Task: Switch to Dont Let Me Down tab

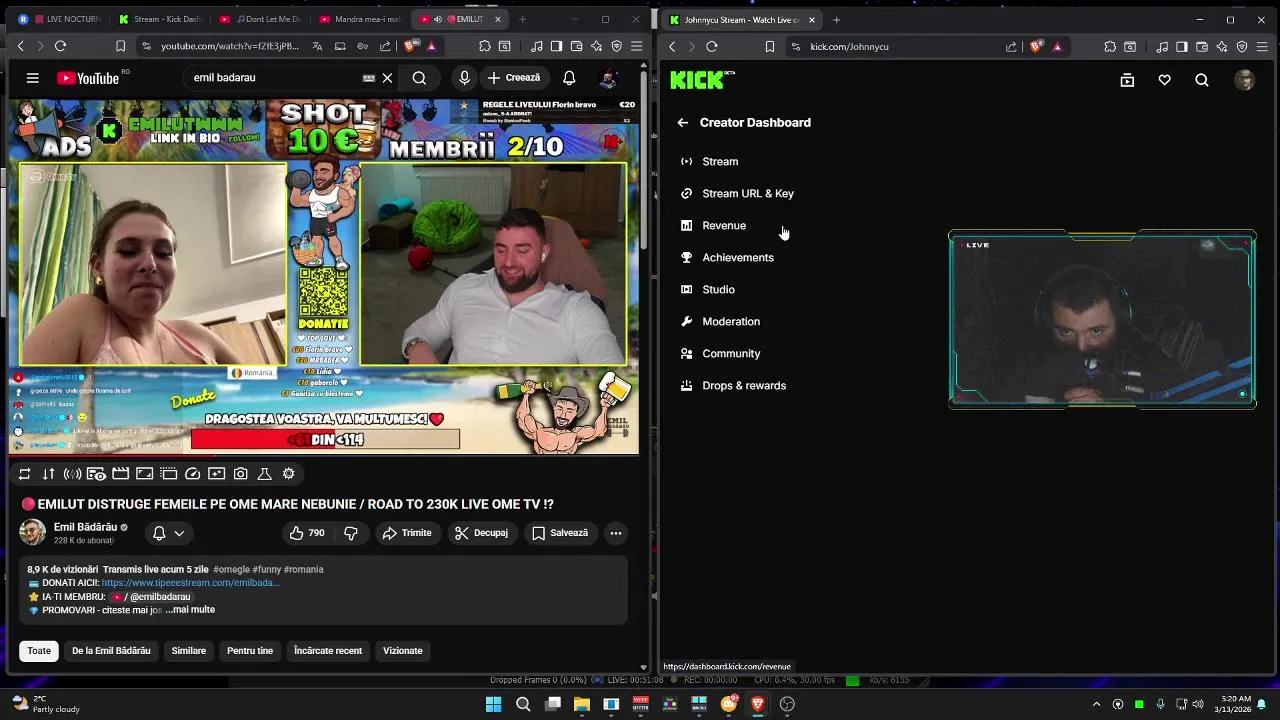Action: [x=260, y=19]
